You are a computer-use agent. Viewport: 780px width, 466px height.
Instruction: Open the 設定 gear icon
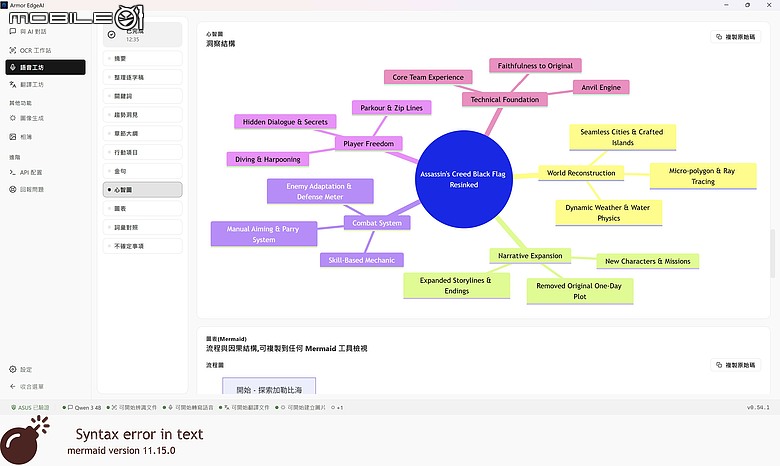pos(13,370)
